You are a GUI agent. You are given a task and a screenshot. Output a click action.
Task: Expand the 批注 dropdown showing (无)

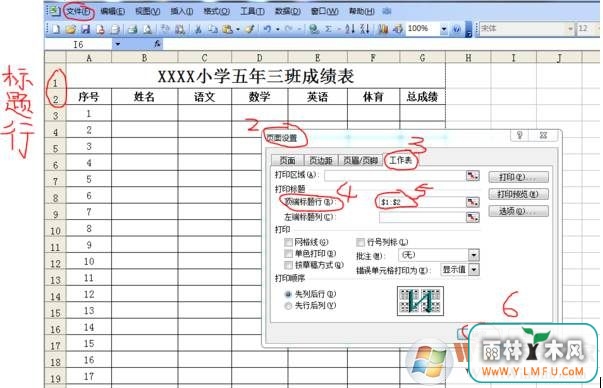coord(474,255)
